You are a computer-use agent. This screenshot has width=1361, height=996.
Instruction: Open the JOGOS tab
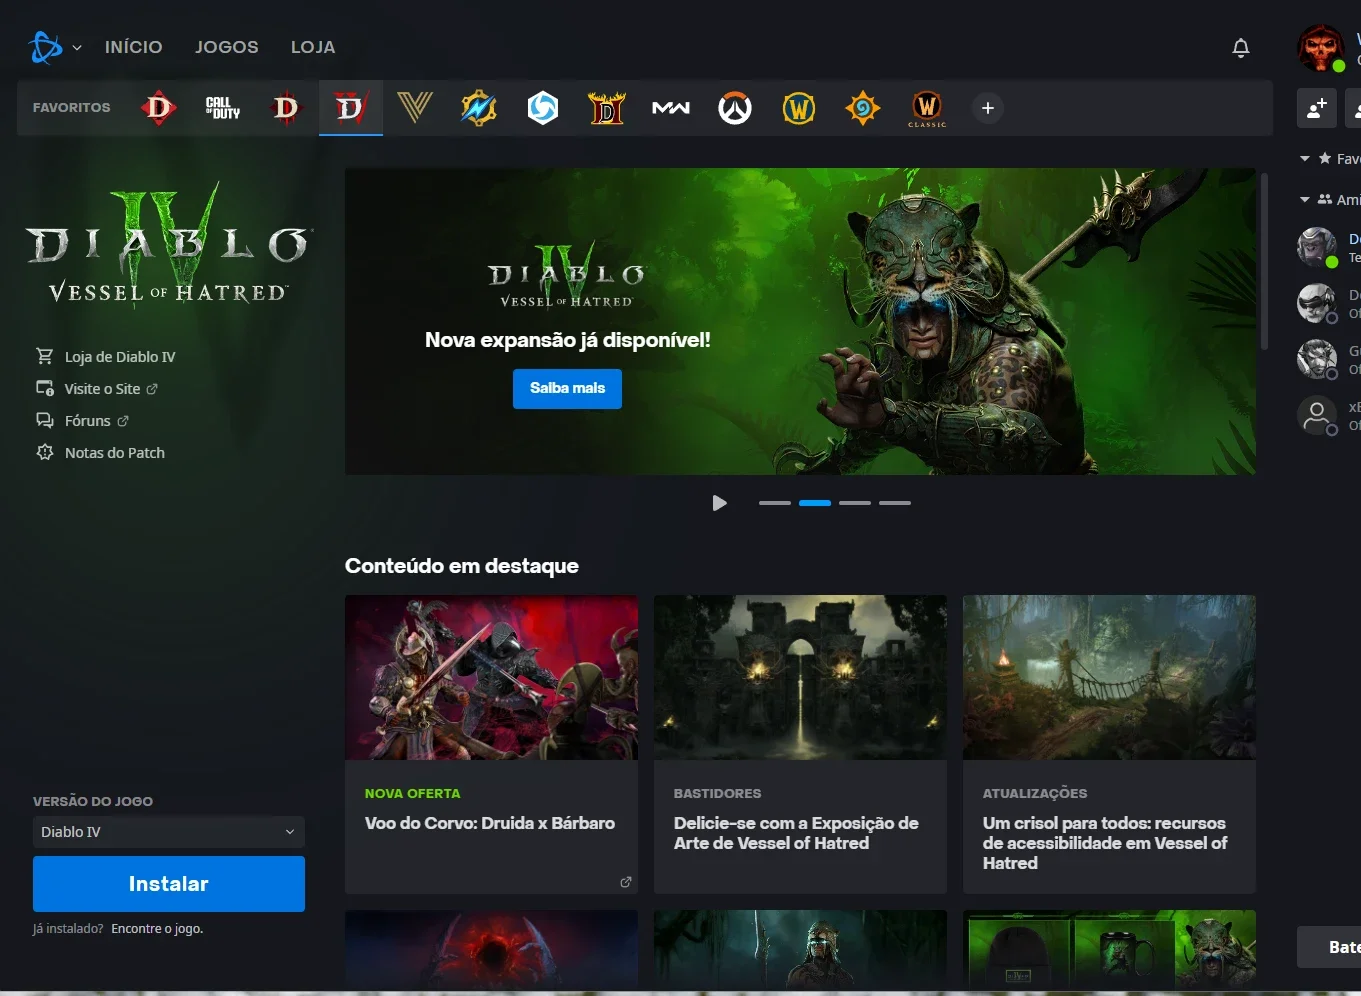tap(227, 47)
